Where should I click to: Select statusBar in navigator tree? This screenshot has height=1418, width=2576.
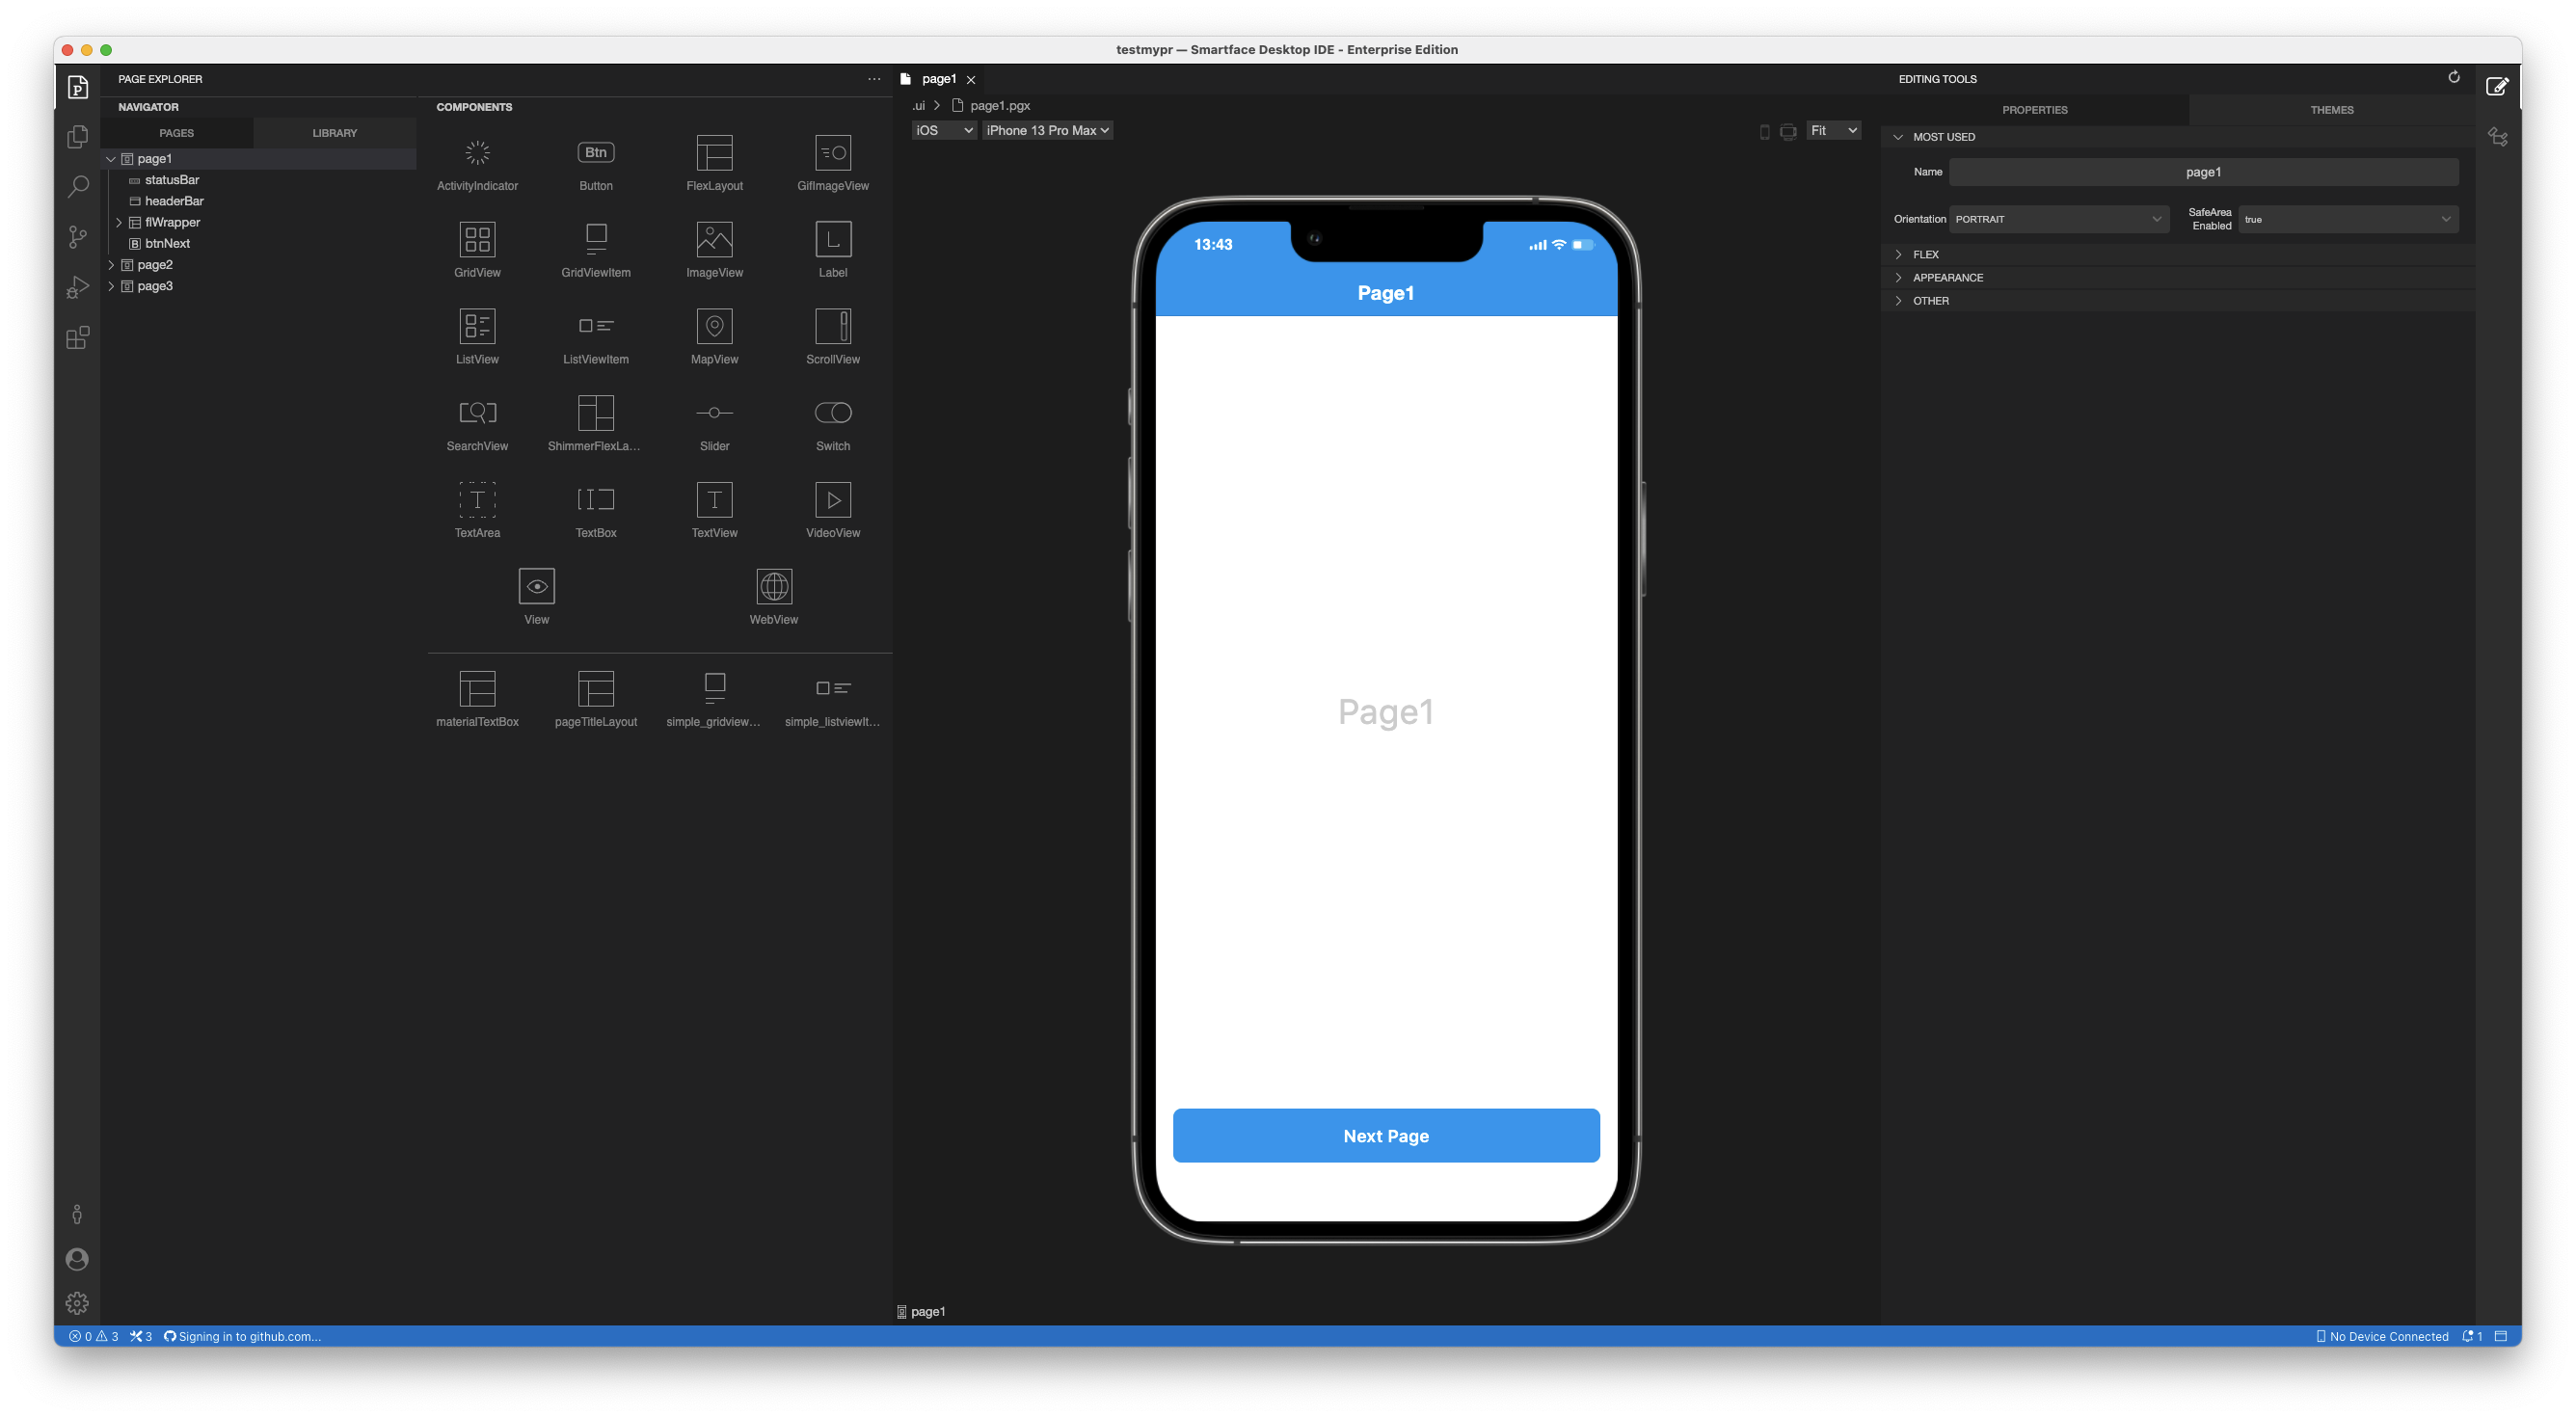[x=172, y=180]
